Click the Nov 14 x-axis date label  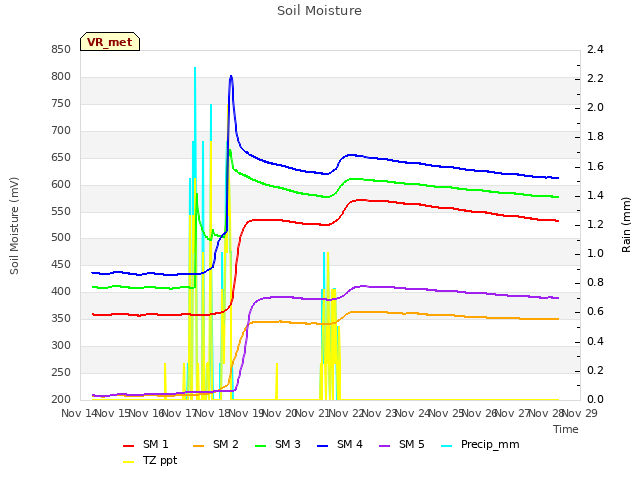tap(80, 413)
